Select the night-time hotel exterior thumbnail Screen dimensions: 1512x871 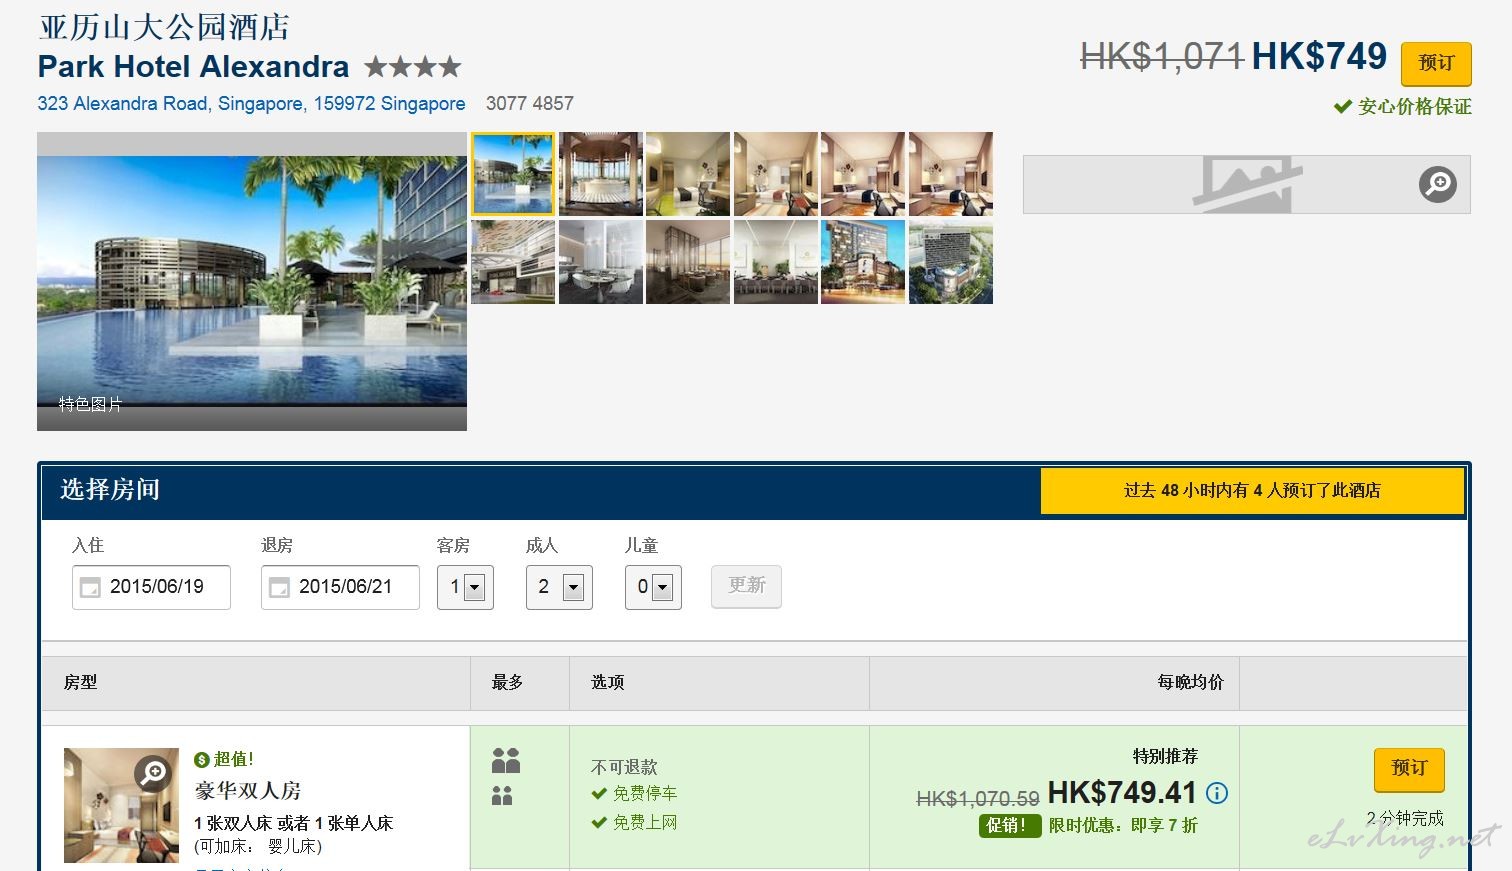click(863, 262)
